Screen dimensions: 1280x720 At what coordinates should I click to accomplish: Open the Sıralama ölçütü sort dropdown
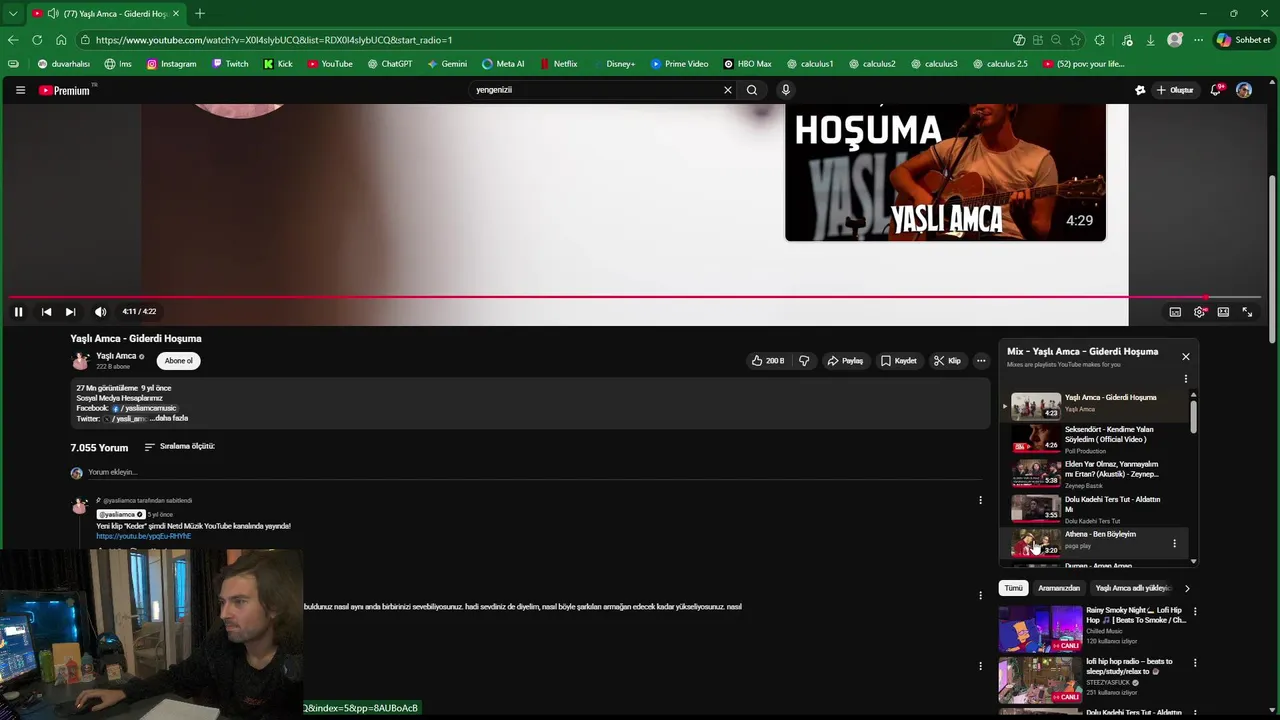(180, 447)
